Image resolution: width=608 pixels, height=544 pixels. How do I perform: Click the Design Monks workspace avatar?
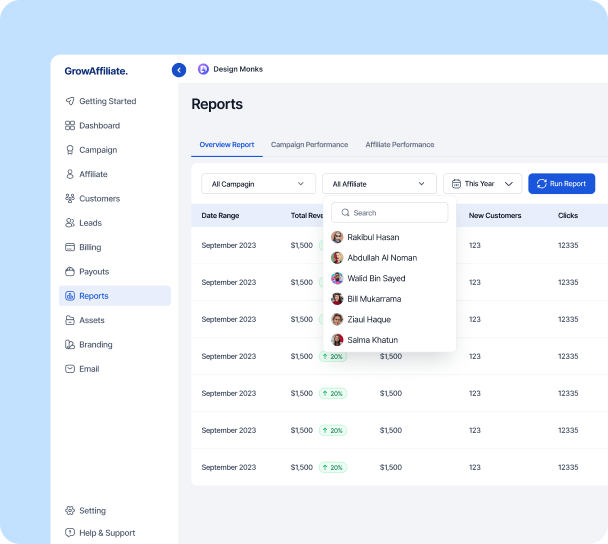204,69
